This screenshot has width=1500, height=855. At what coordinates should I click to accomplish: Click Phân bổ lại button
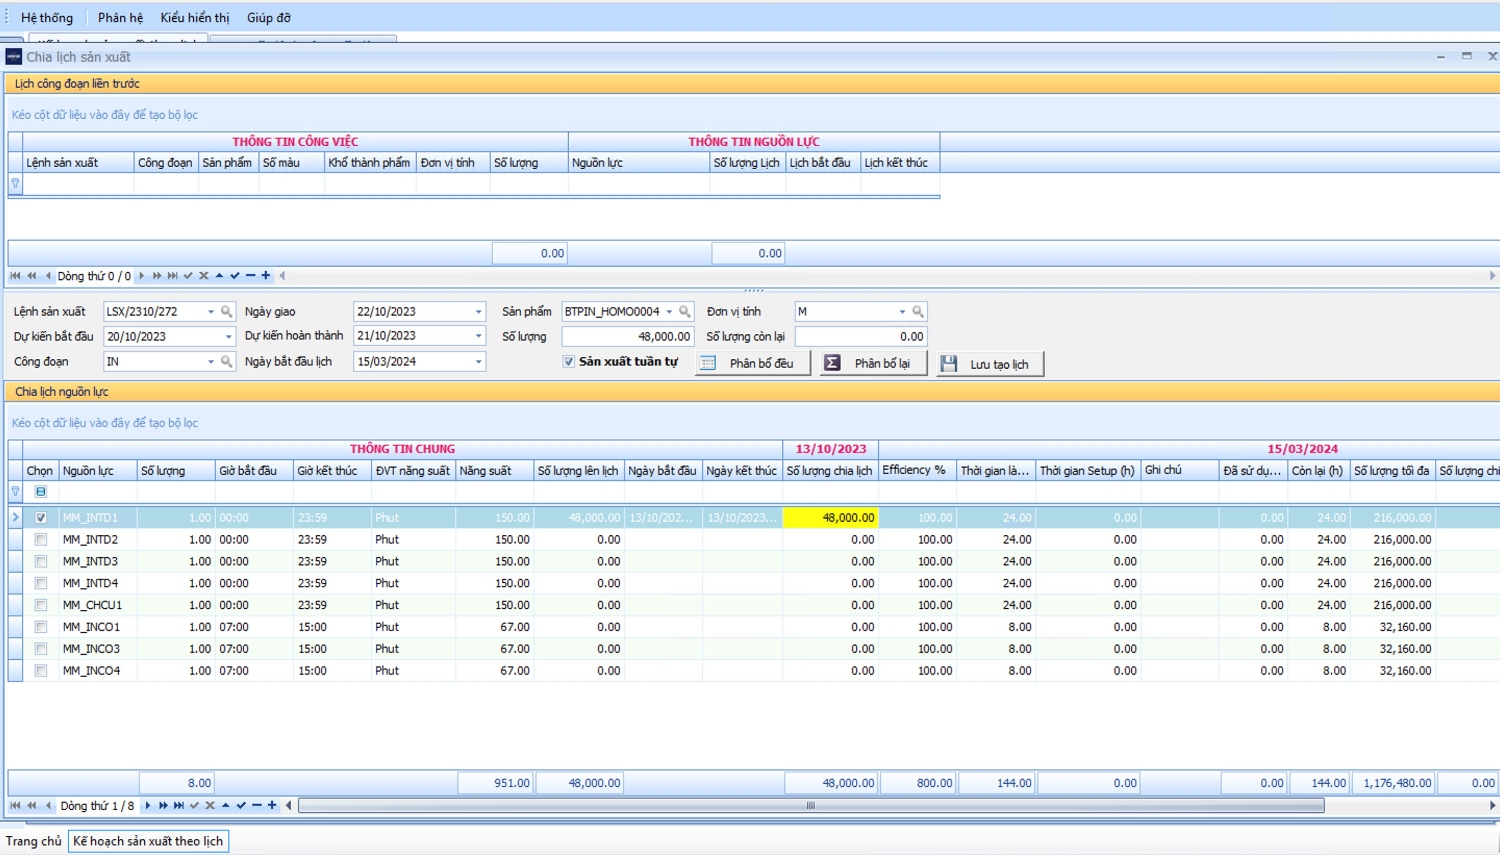pyautogui.click(x=874, y=363)
